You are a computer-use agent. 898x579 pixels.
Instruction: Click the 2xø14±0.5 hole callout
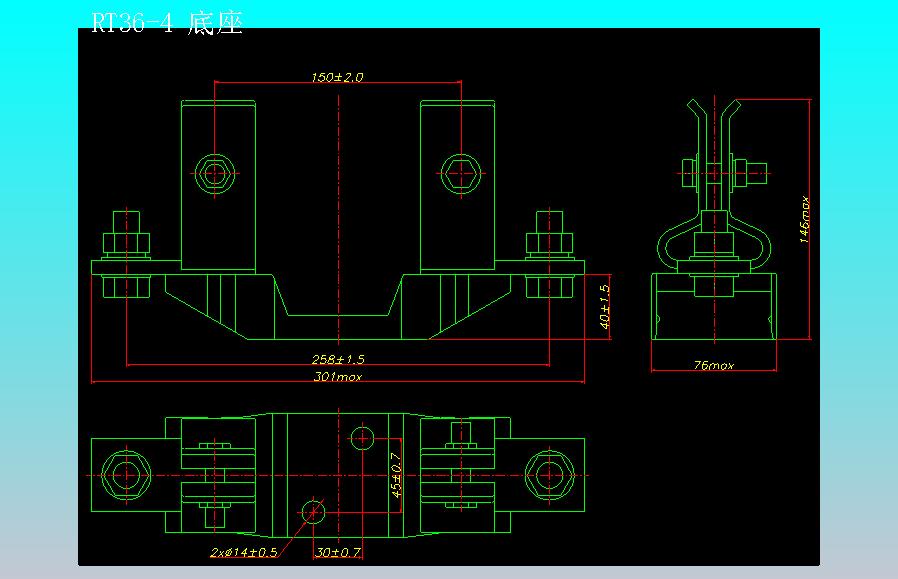(x=244, y=552)
